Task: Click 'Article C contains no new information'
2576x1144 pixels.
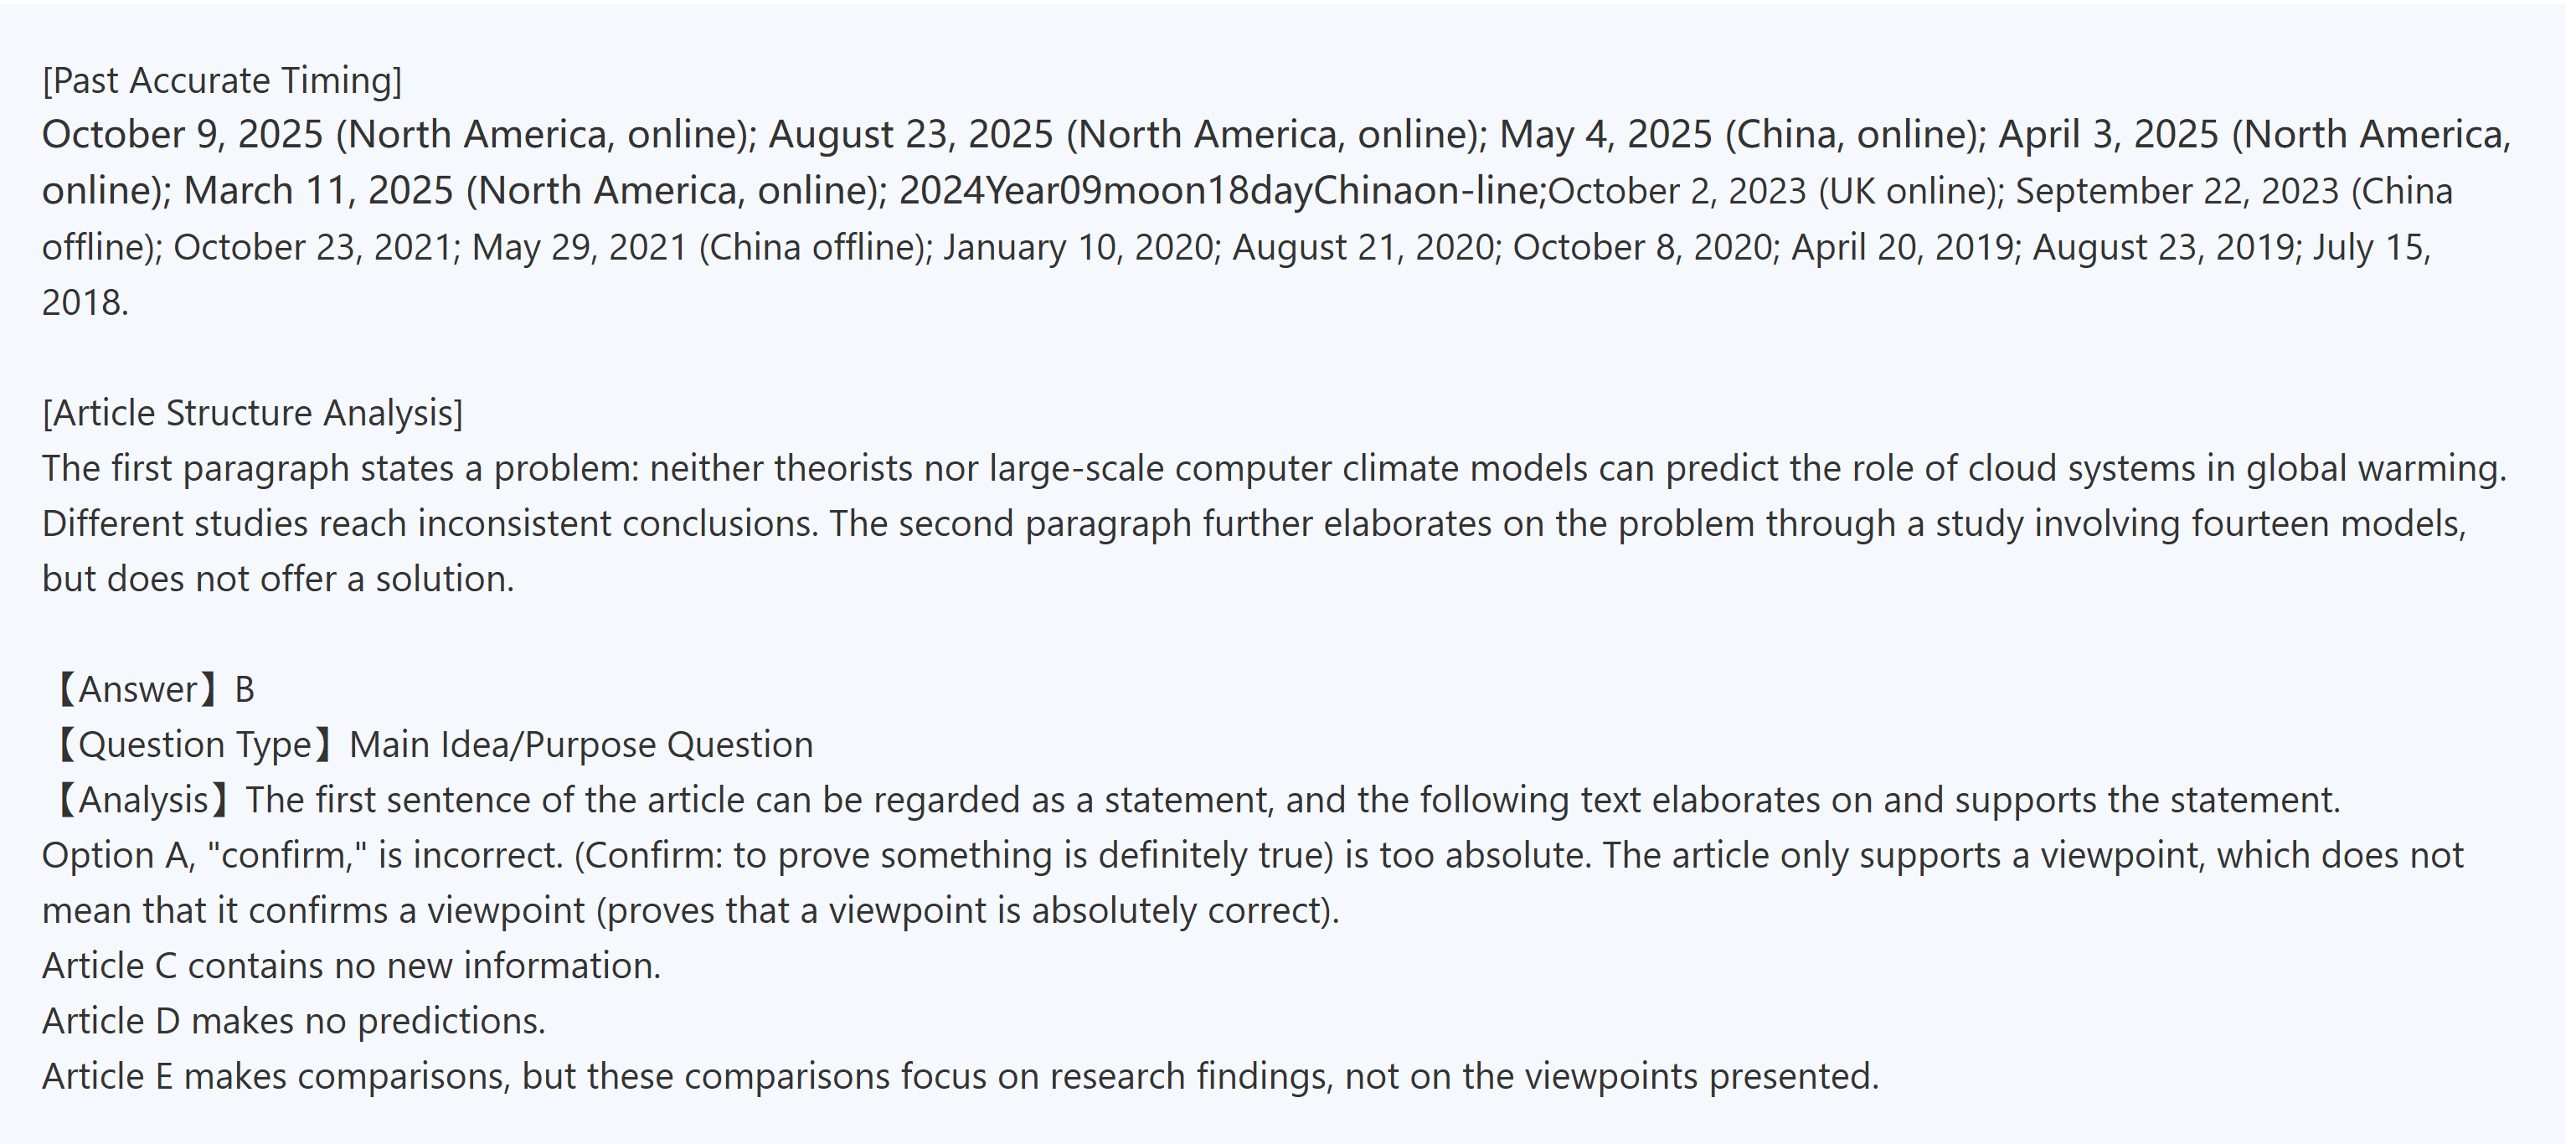Action: 351,966
